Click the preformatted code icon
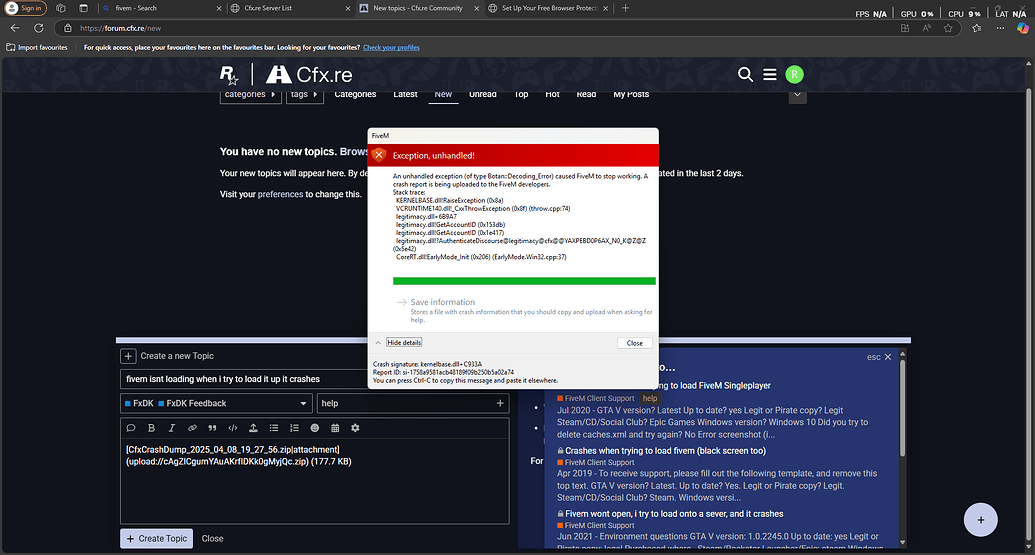Screen dimensions: 1035x555 pos(233,428)
